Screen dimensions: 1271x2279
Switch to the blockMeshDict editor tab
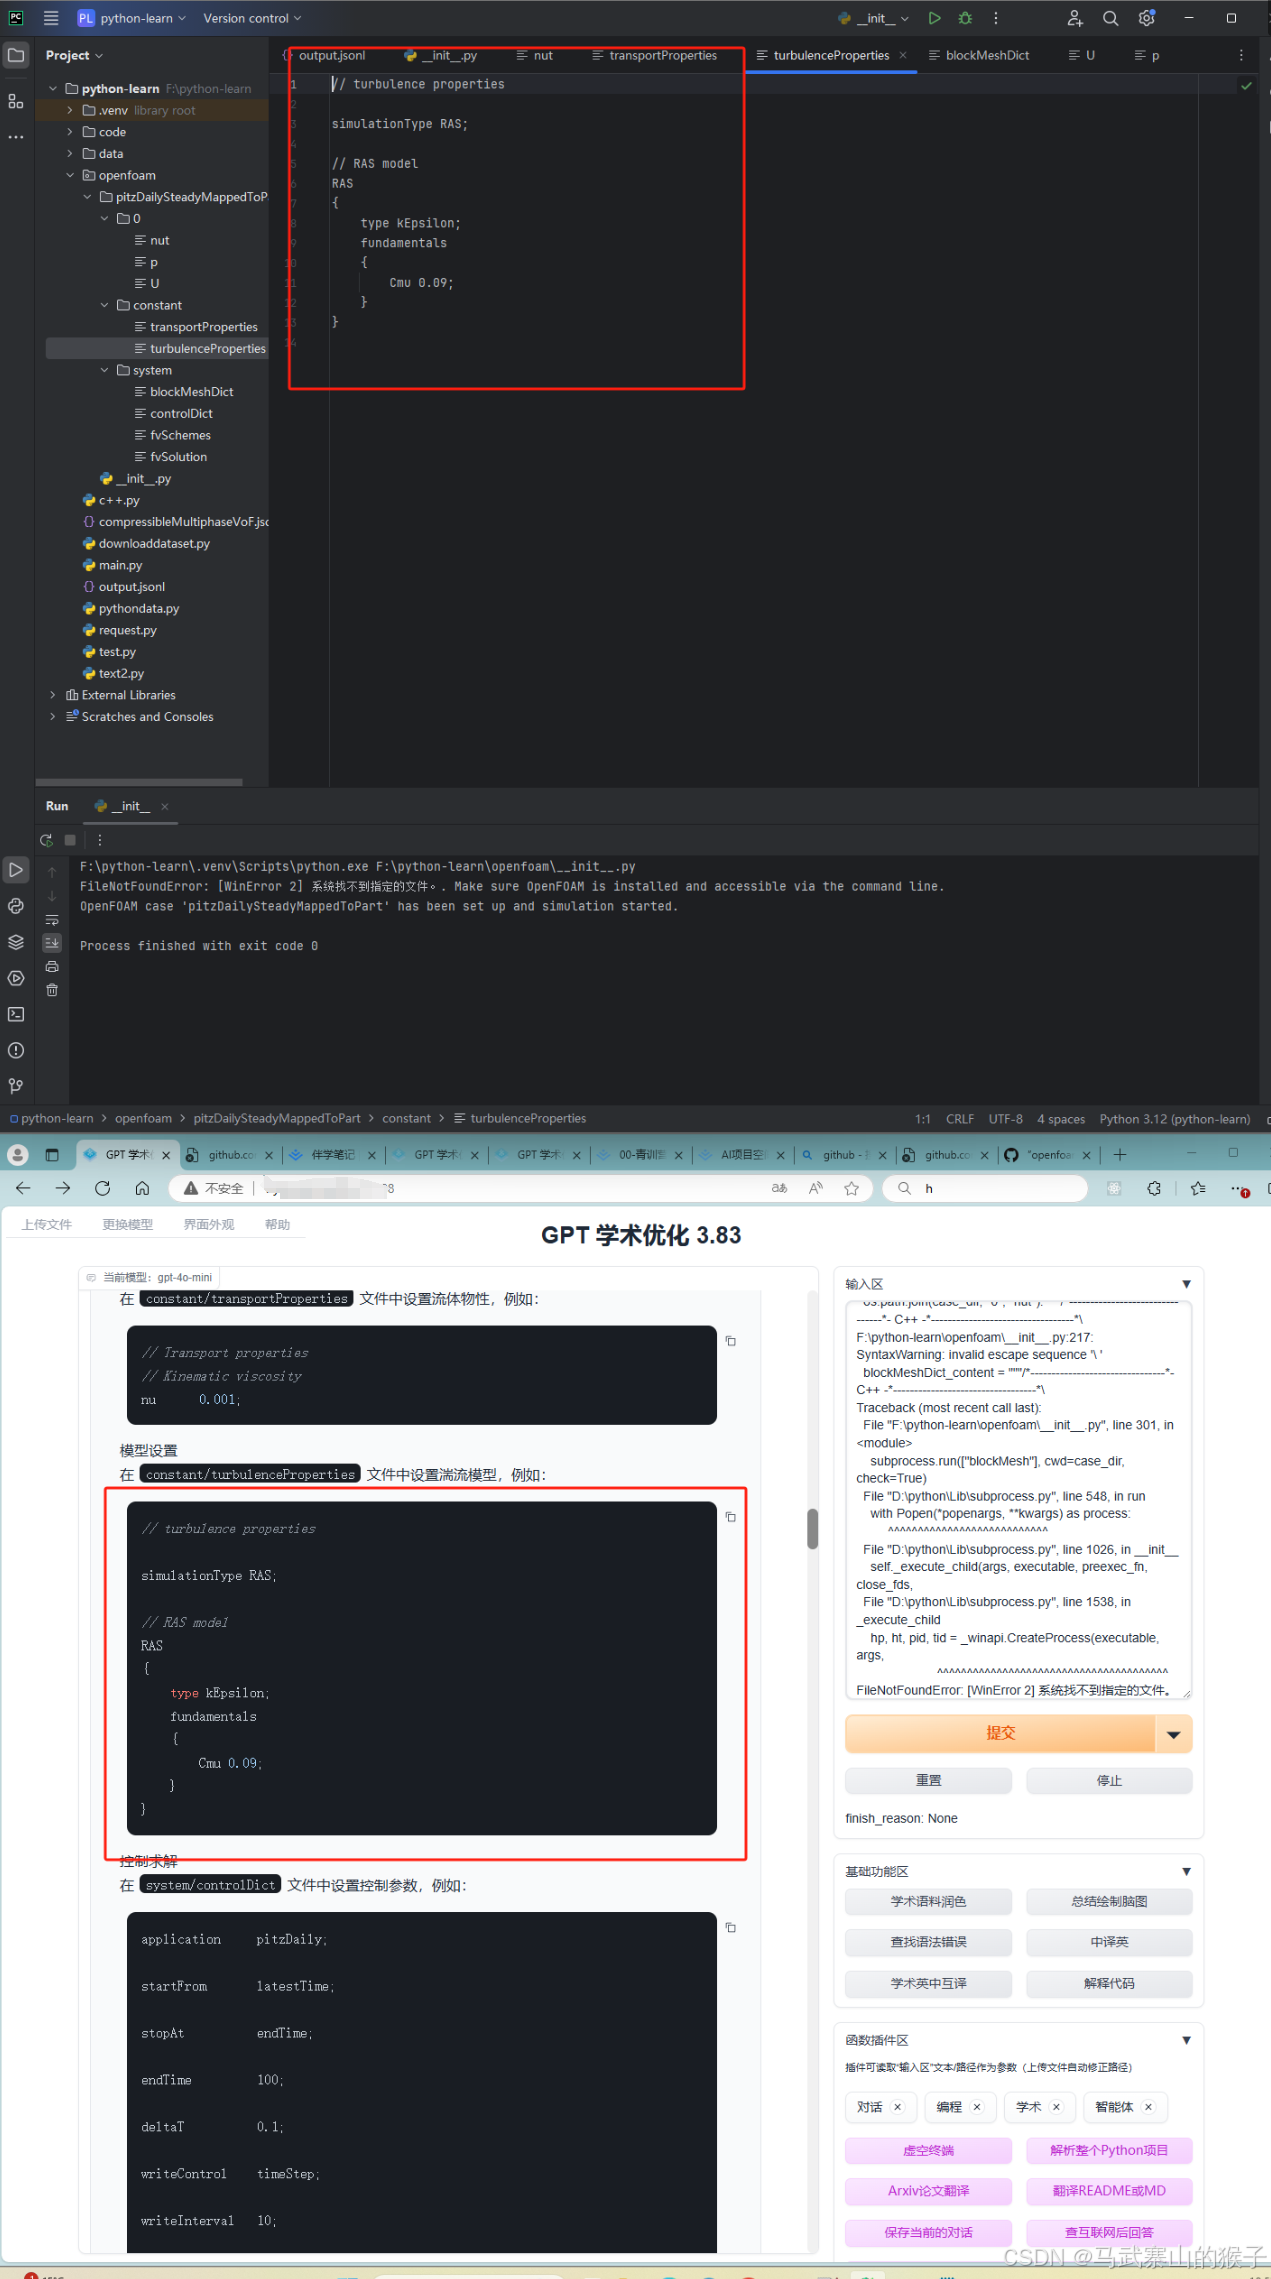point(979,55)
